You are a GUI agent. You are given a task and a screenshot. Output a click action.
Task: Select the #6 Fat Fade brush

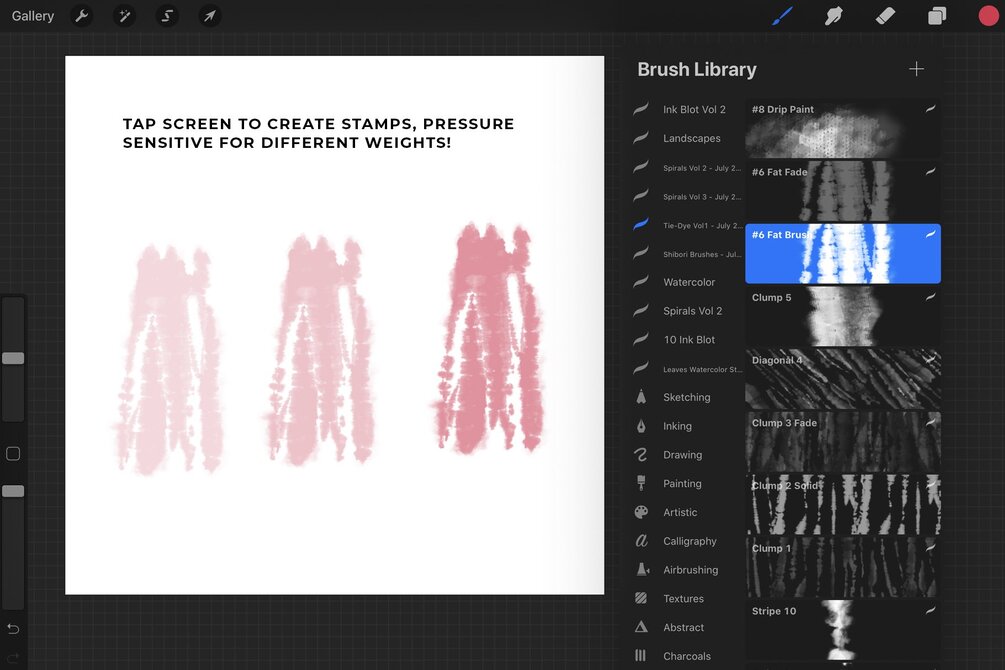point(843,191)
